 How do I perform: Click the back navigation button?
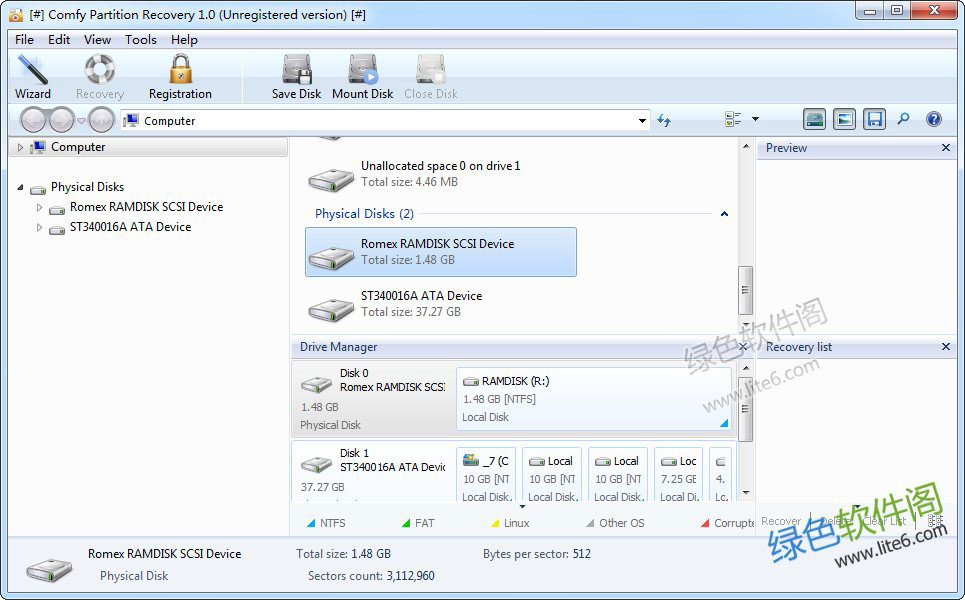(x=34, y=120)
